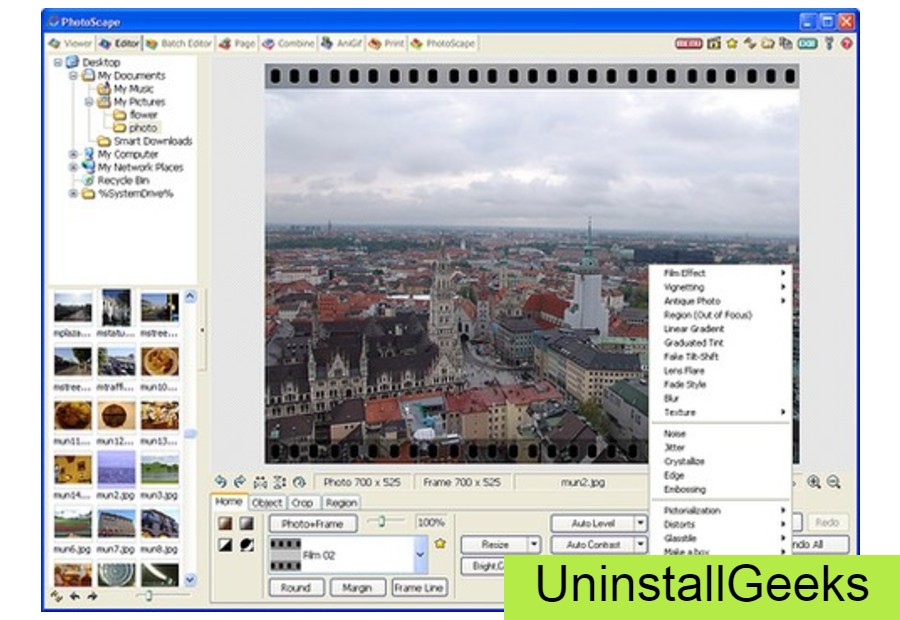The height and width of the screenshot is (620, 900).
Task: Open the red help question-mark icon
Action: pos(847,43)
